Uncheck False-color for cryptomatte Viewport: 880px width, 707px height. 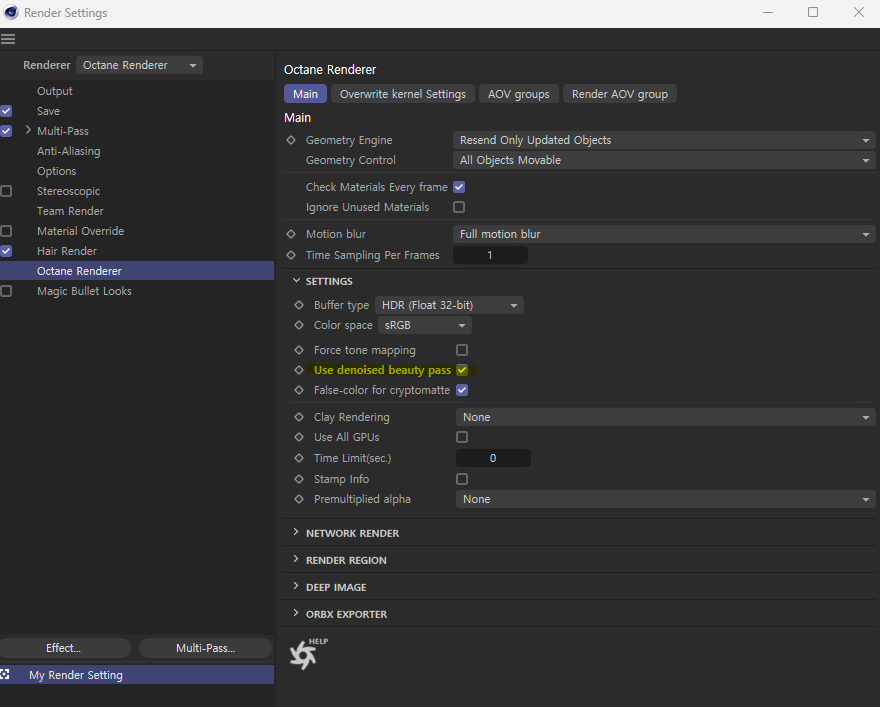462,390
